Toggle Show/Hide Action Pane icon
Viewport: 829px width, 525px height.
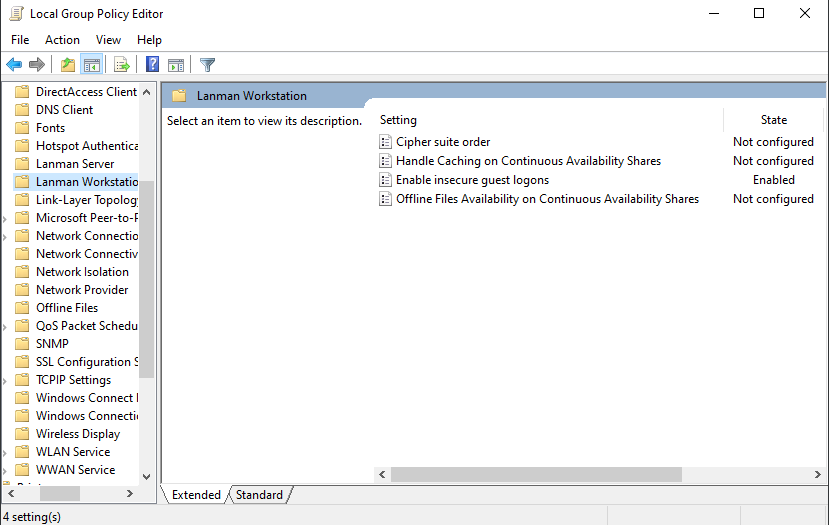click(x=176, y=65)
